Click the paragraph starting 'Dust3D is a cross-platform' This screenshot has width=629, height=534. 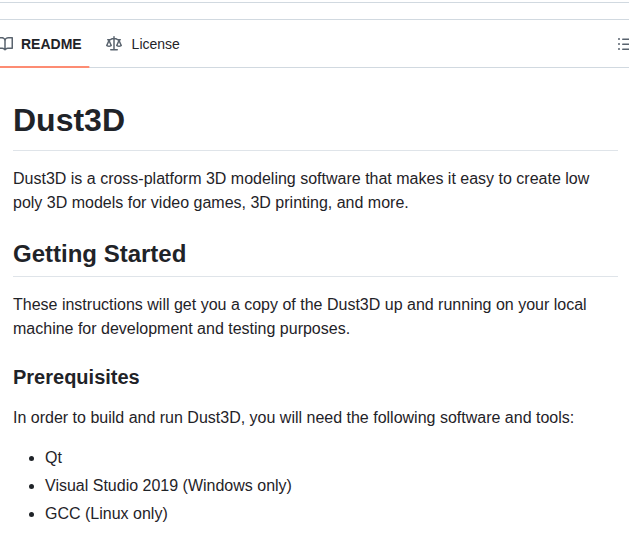301,191
